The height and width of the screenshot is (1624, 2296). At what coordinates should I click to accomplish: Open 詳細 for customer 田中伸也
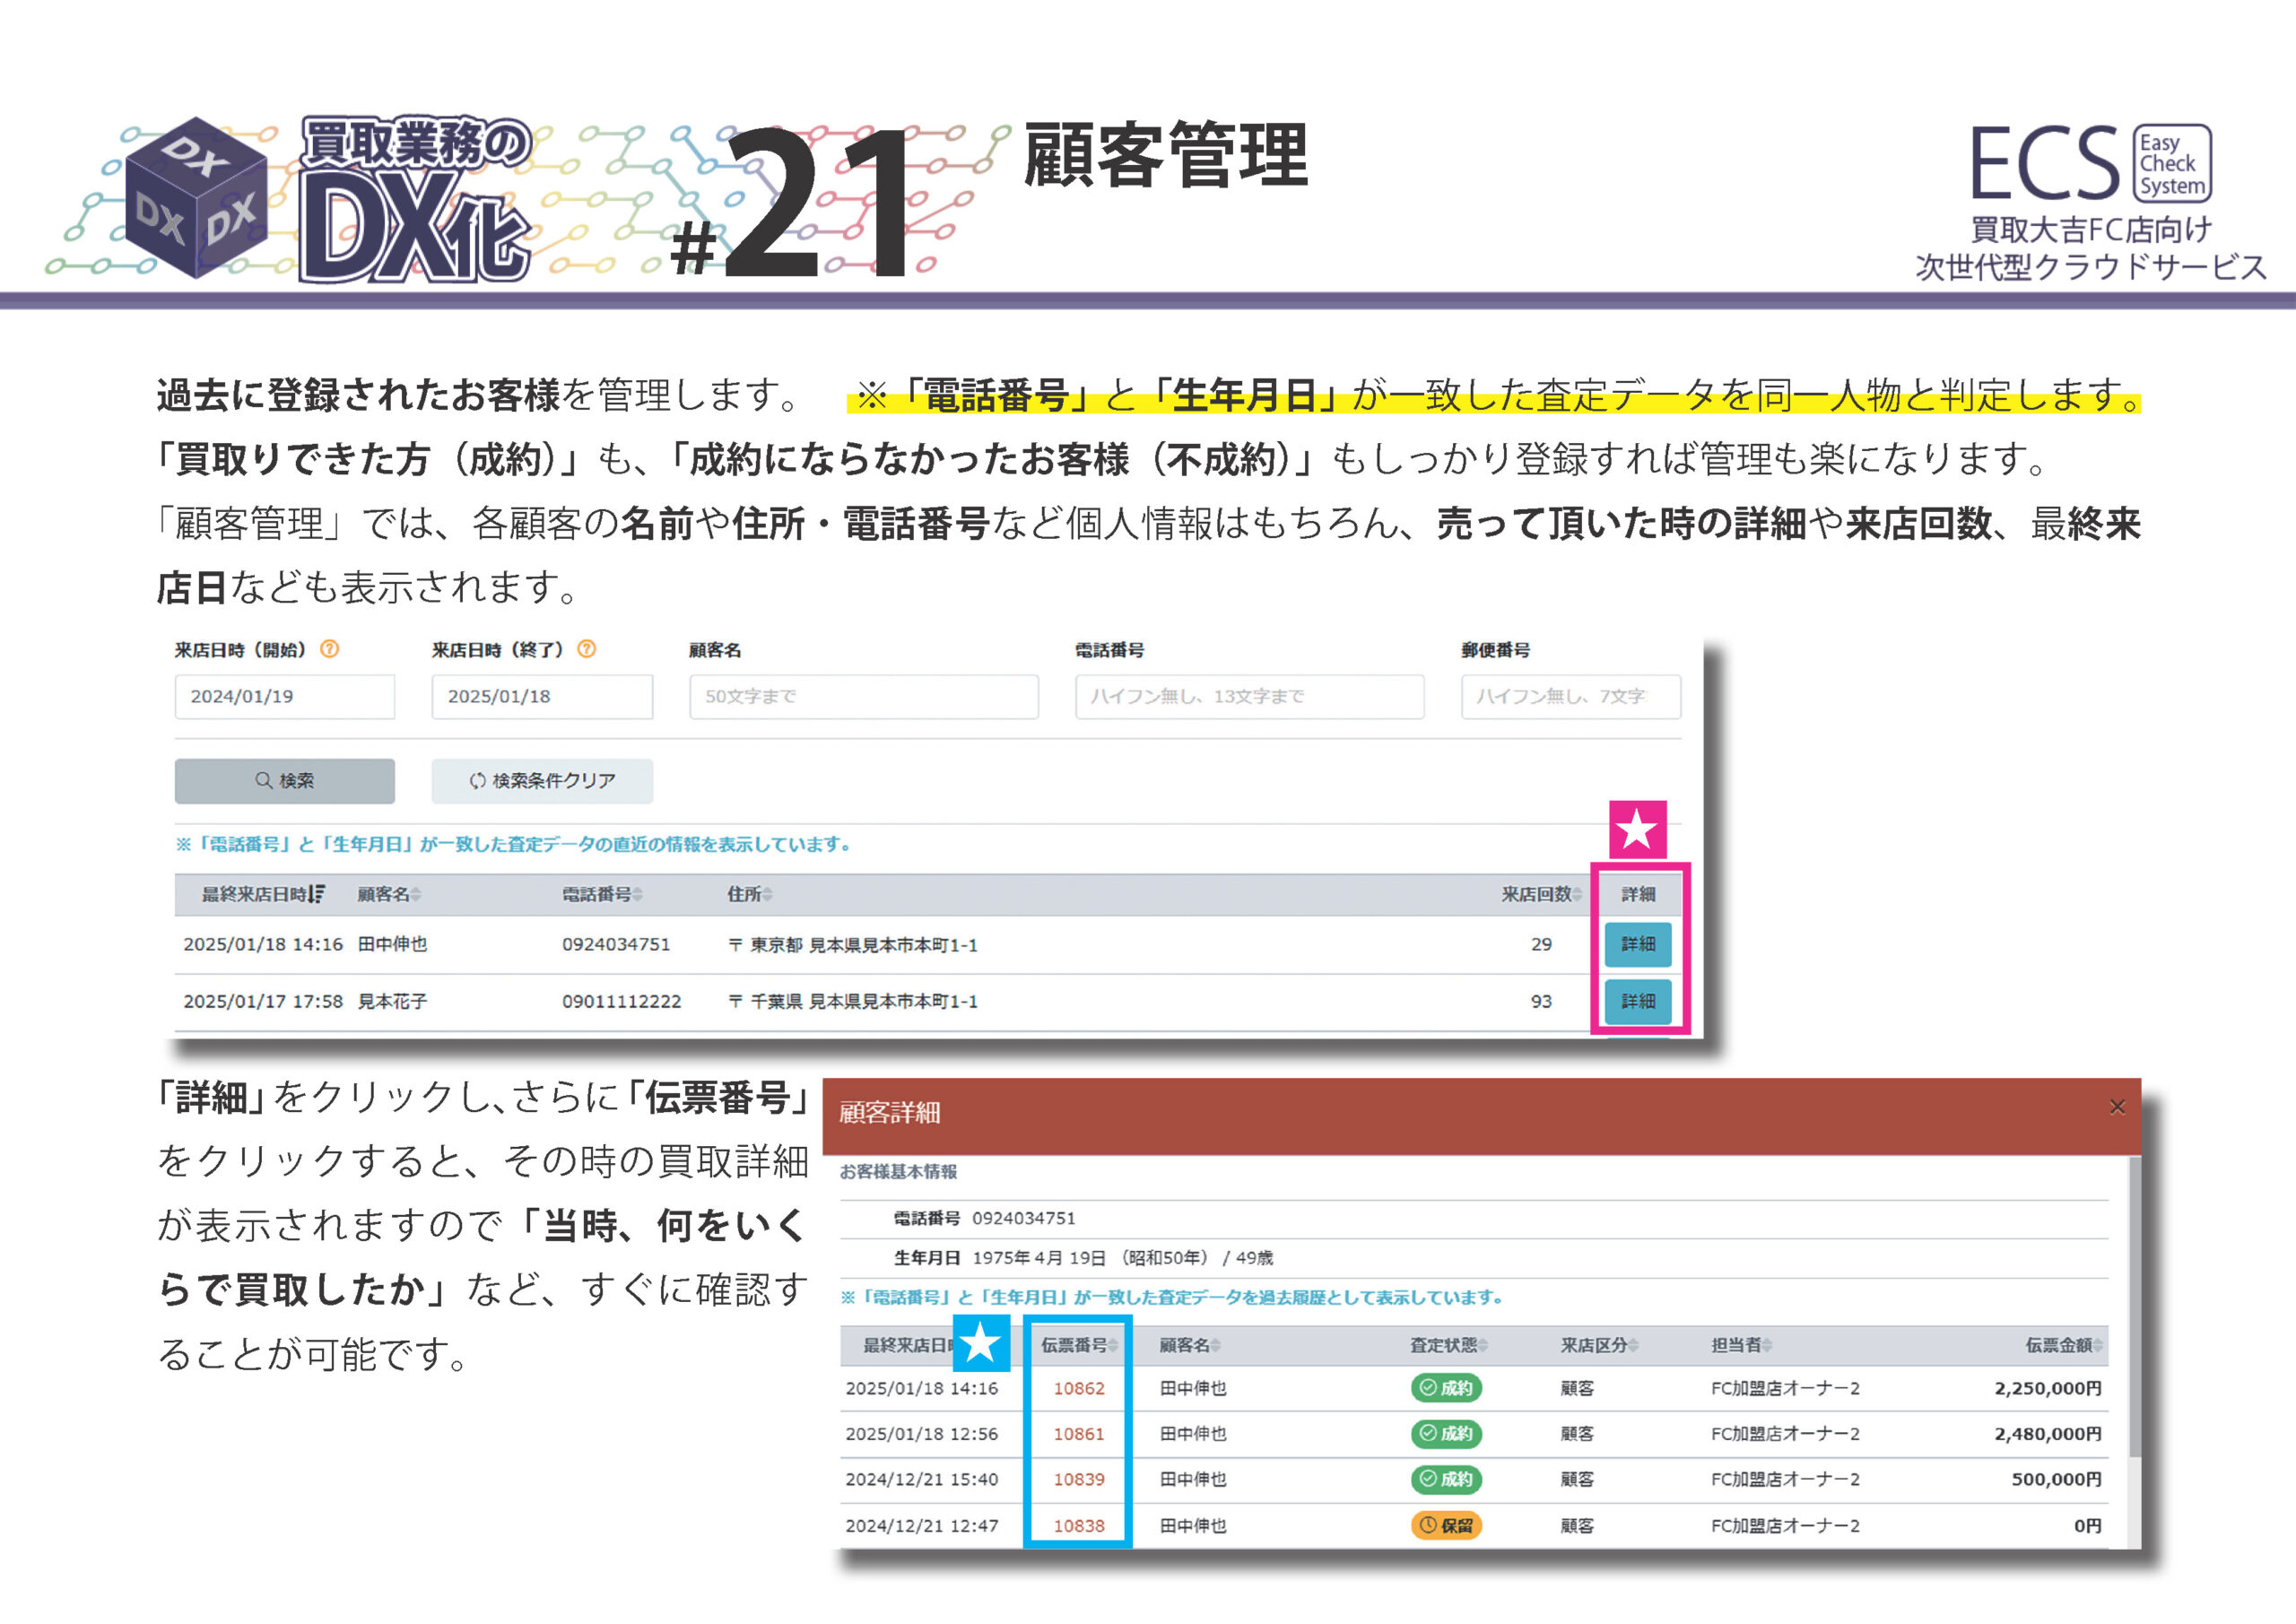[x=1637, y=944]
